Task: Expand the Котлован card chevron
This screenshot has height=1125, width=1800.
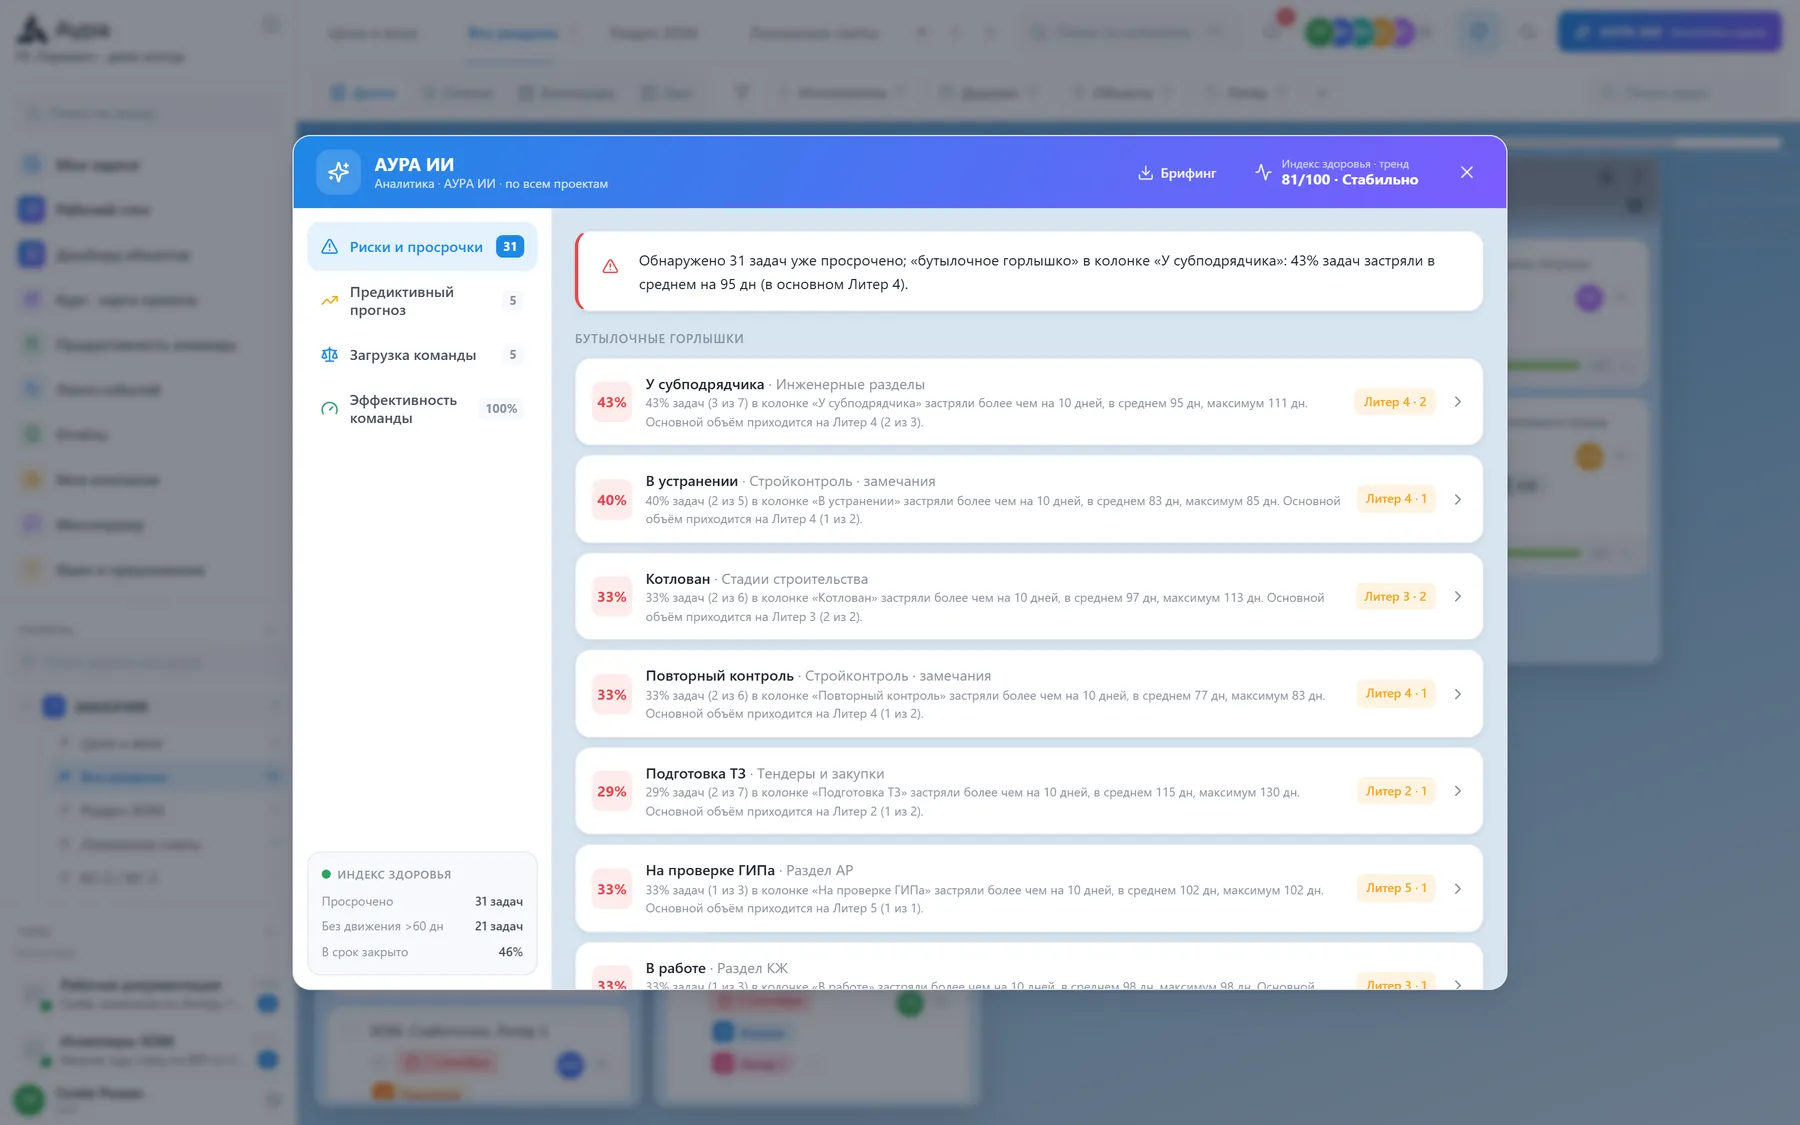Action: 1458,597
